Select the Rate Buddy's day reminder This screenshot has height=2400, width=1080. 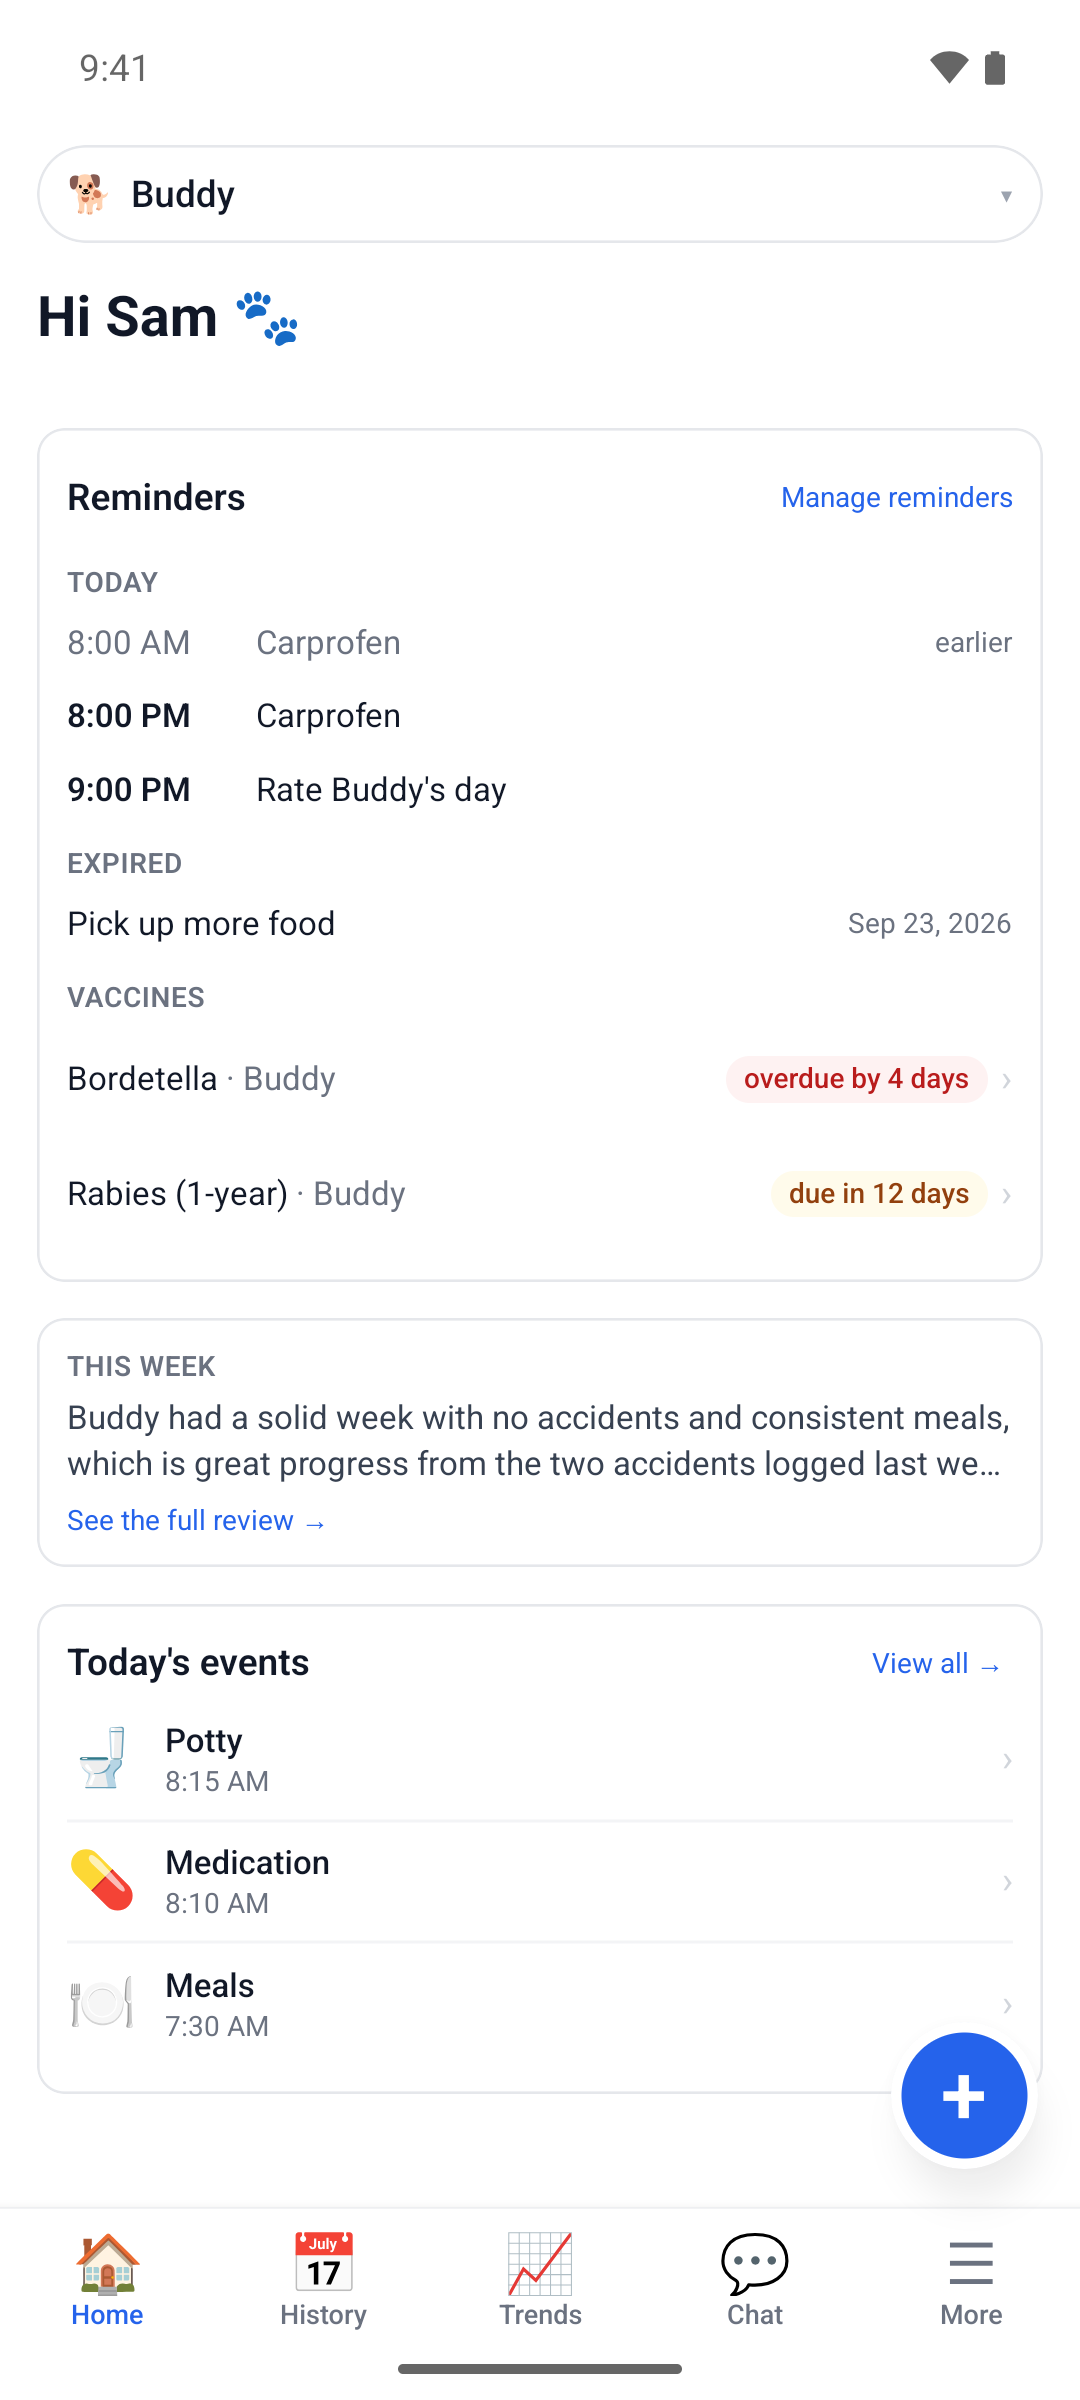point(540,790)
